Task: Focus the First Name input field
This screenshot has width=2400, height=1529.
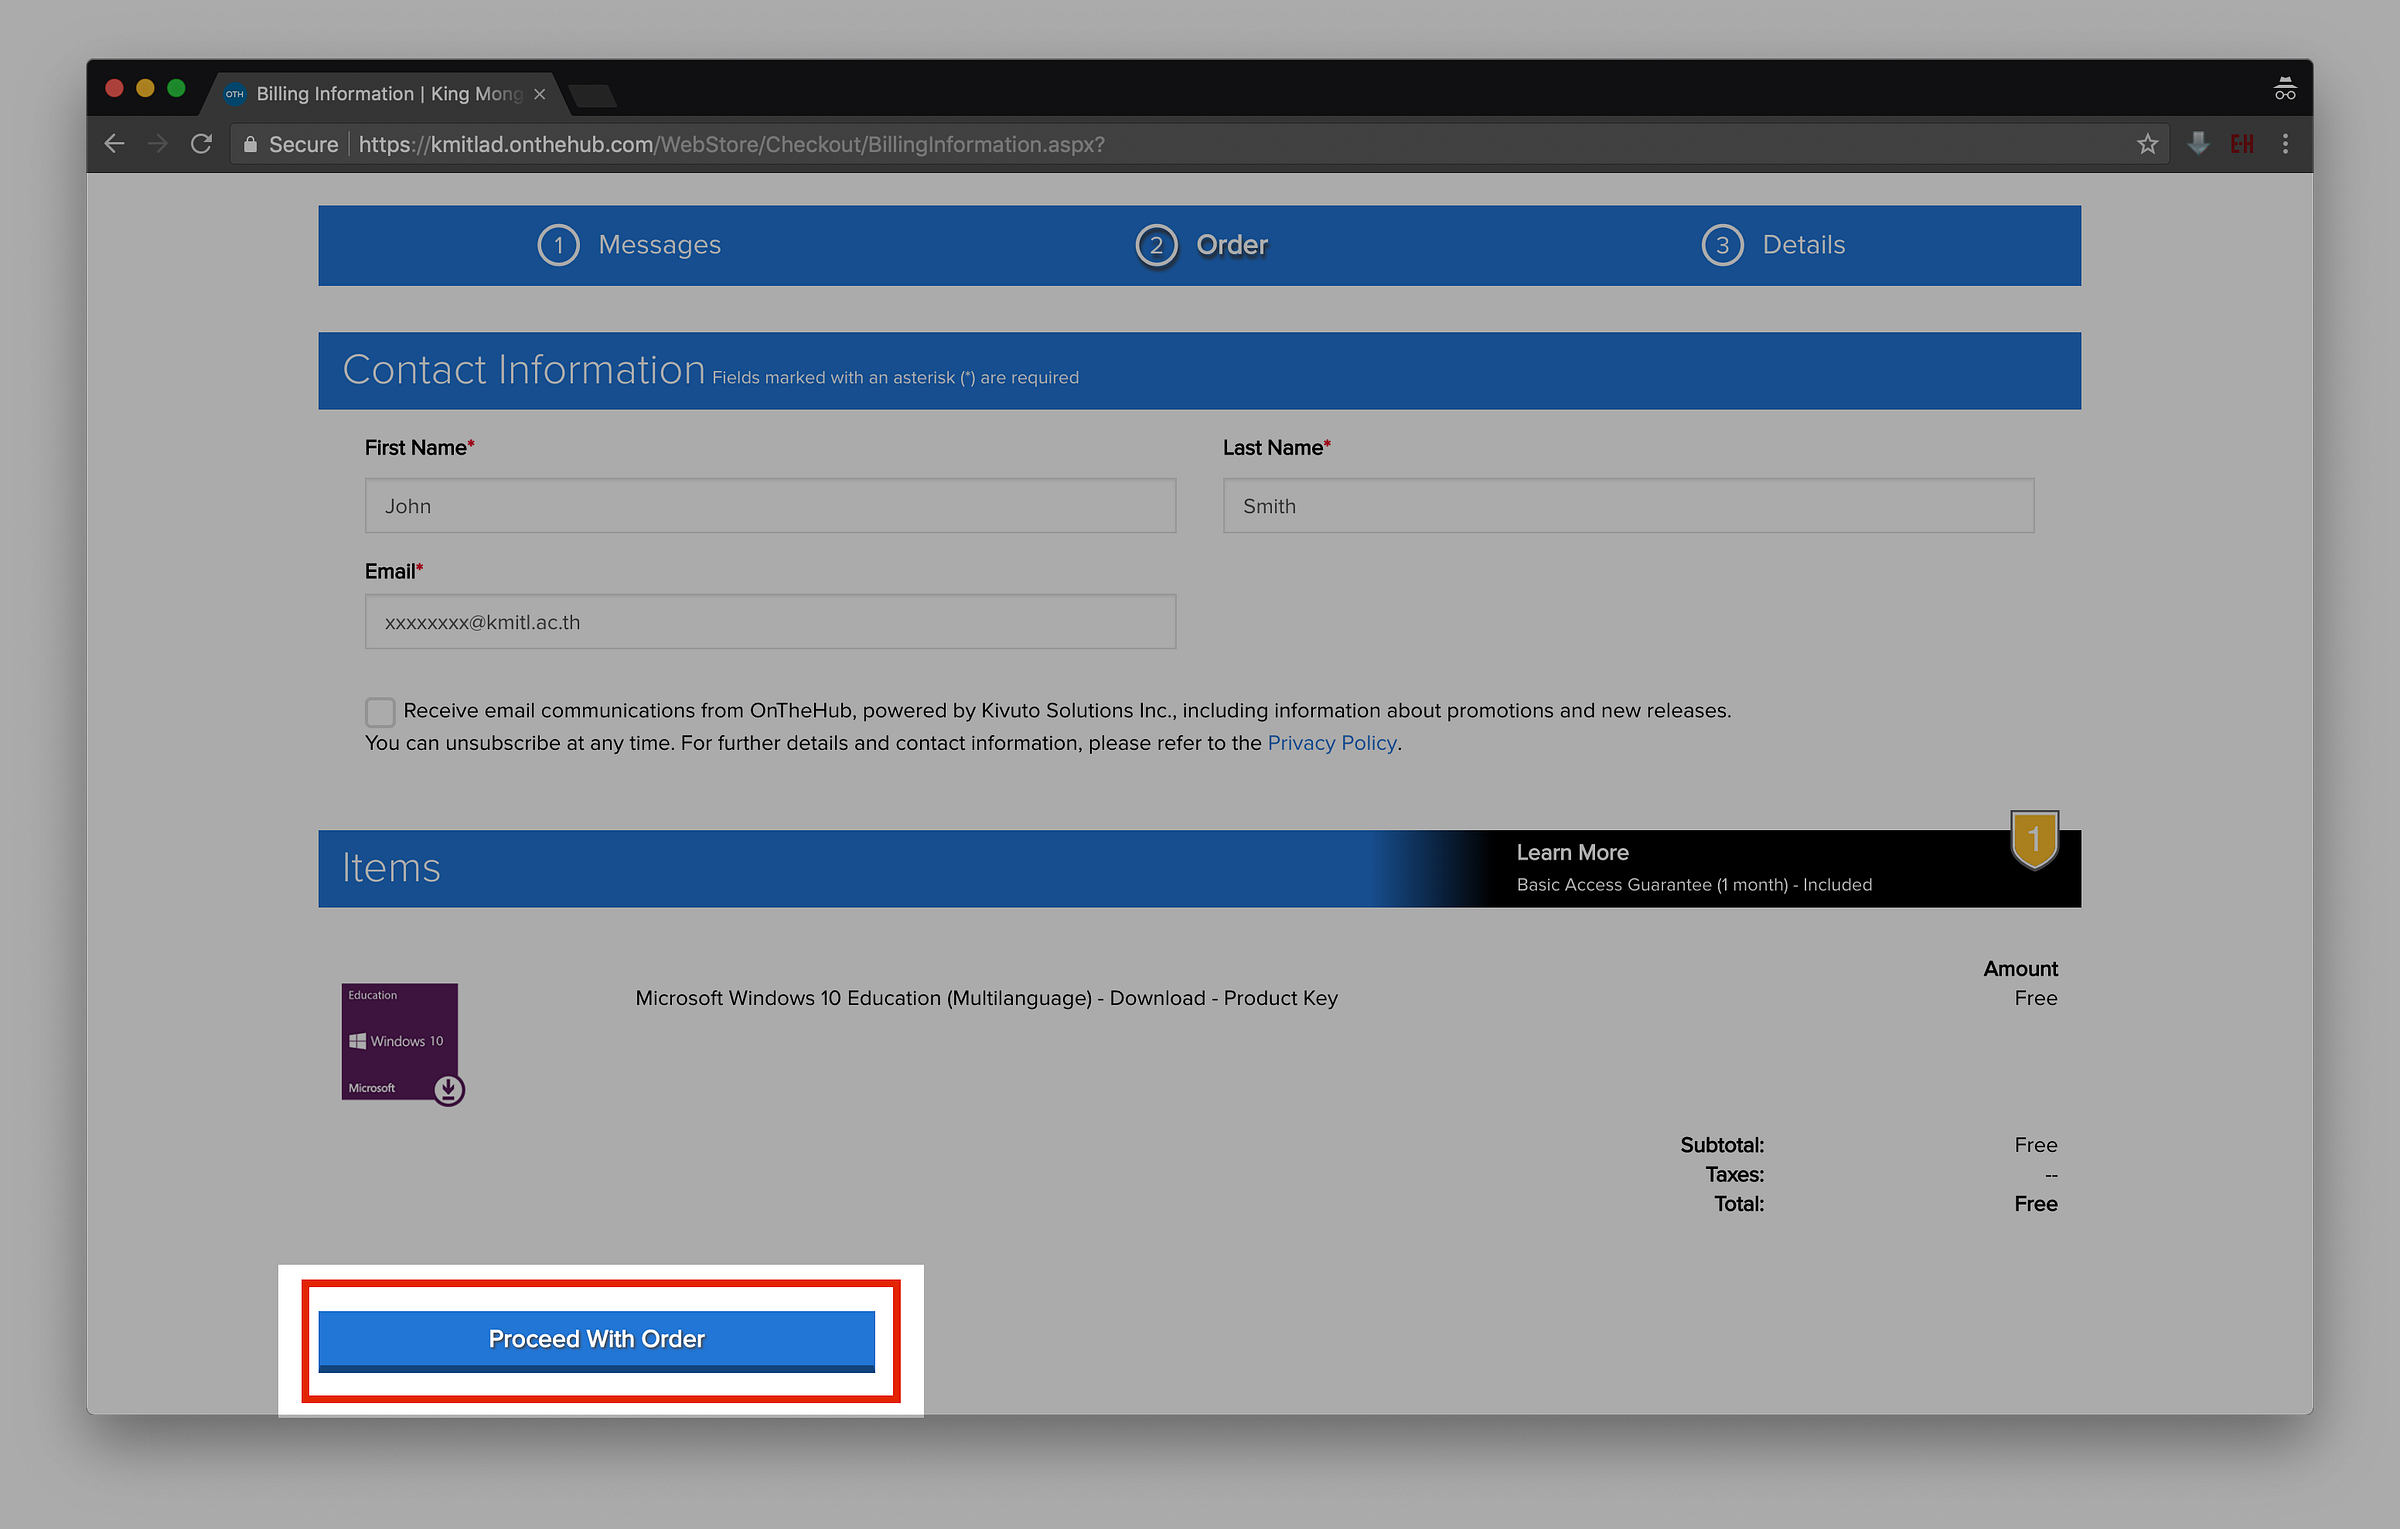Action: click(770, 506)
